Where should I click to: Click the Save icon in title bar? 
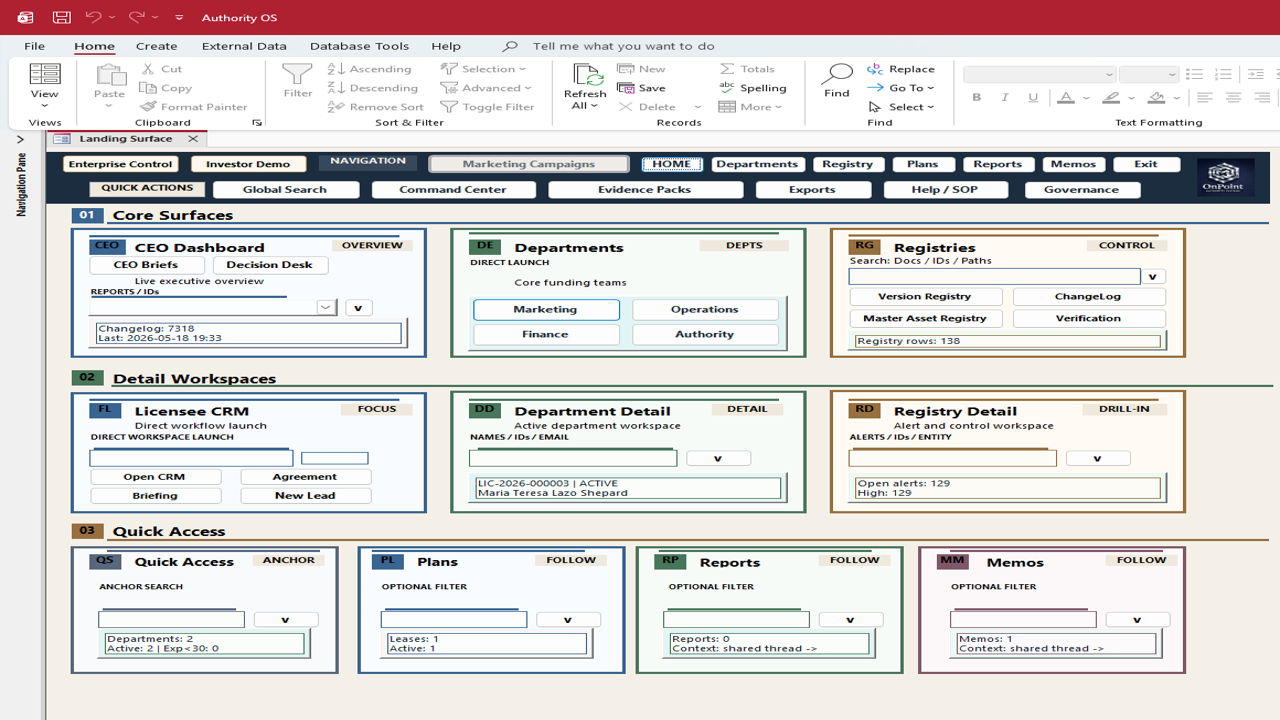(61, 17)
